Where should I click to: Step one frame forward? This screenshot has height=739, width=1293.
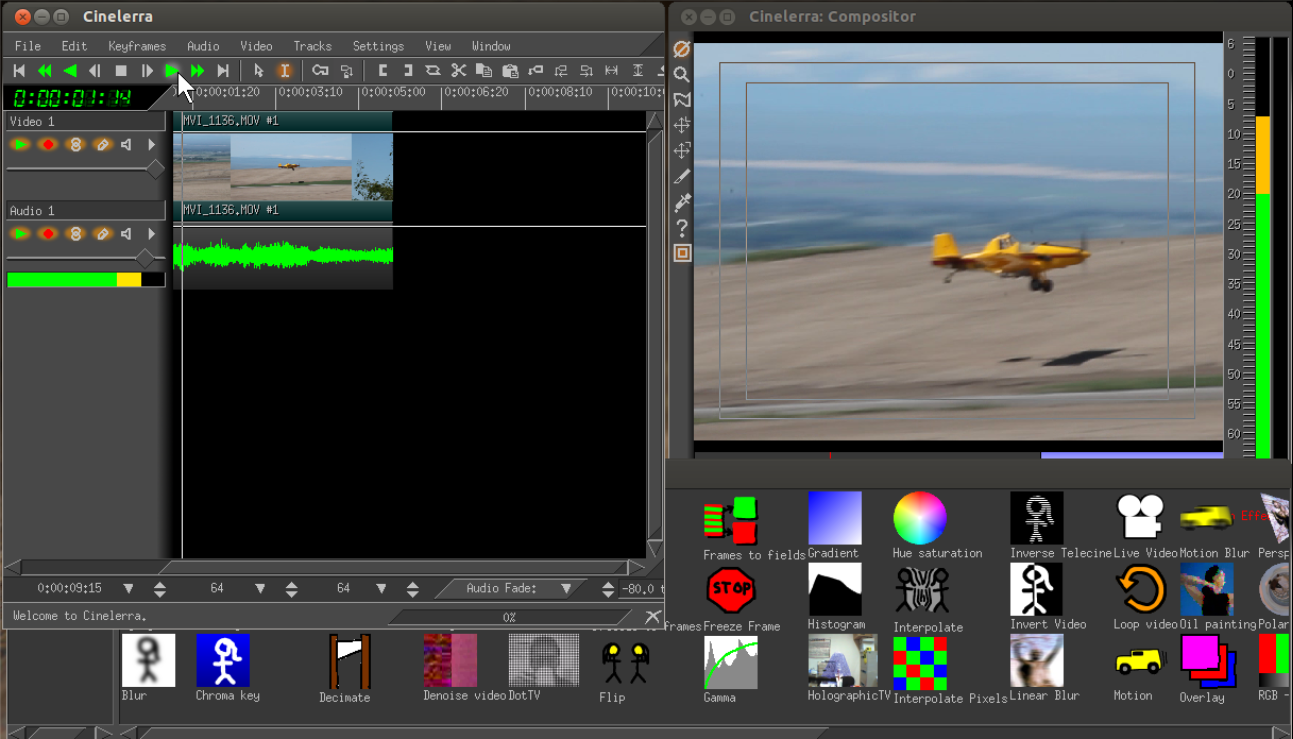pyautogui.click(x=147, y=71)
